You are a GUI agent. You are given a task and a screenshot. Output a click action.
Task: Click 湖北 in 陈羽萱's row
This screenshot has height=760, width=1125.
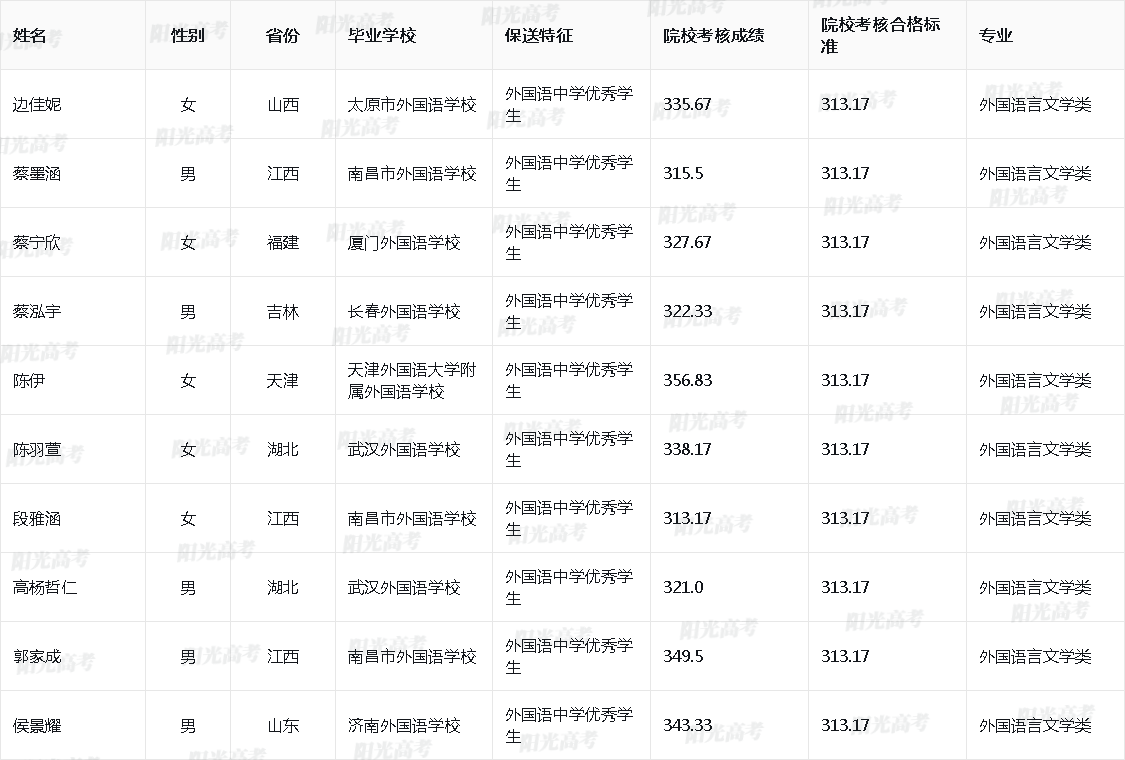[x=283, y=450]
